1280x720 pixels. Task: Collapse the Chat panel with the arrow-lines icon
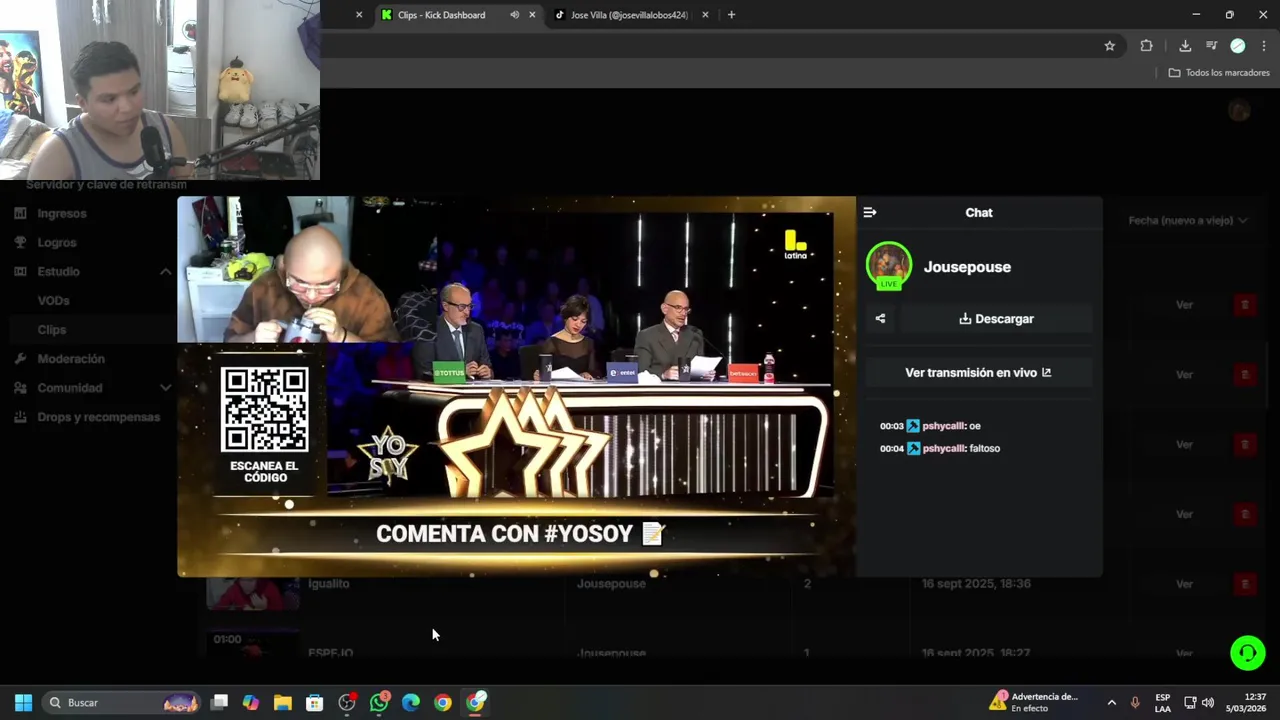coord(869,212)
